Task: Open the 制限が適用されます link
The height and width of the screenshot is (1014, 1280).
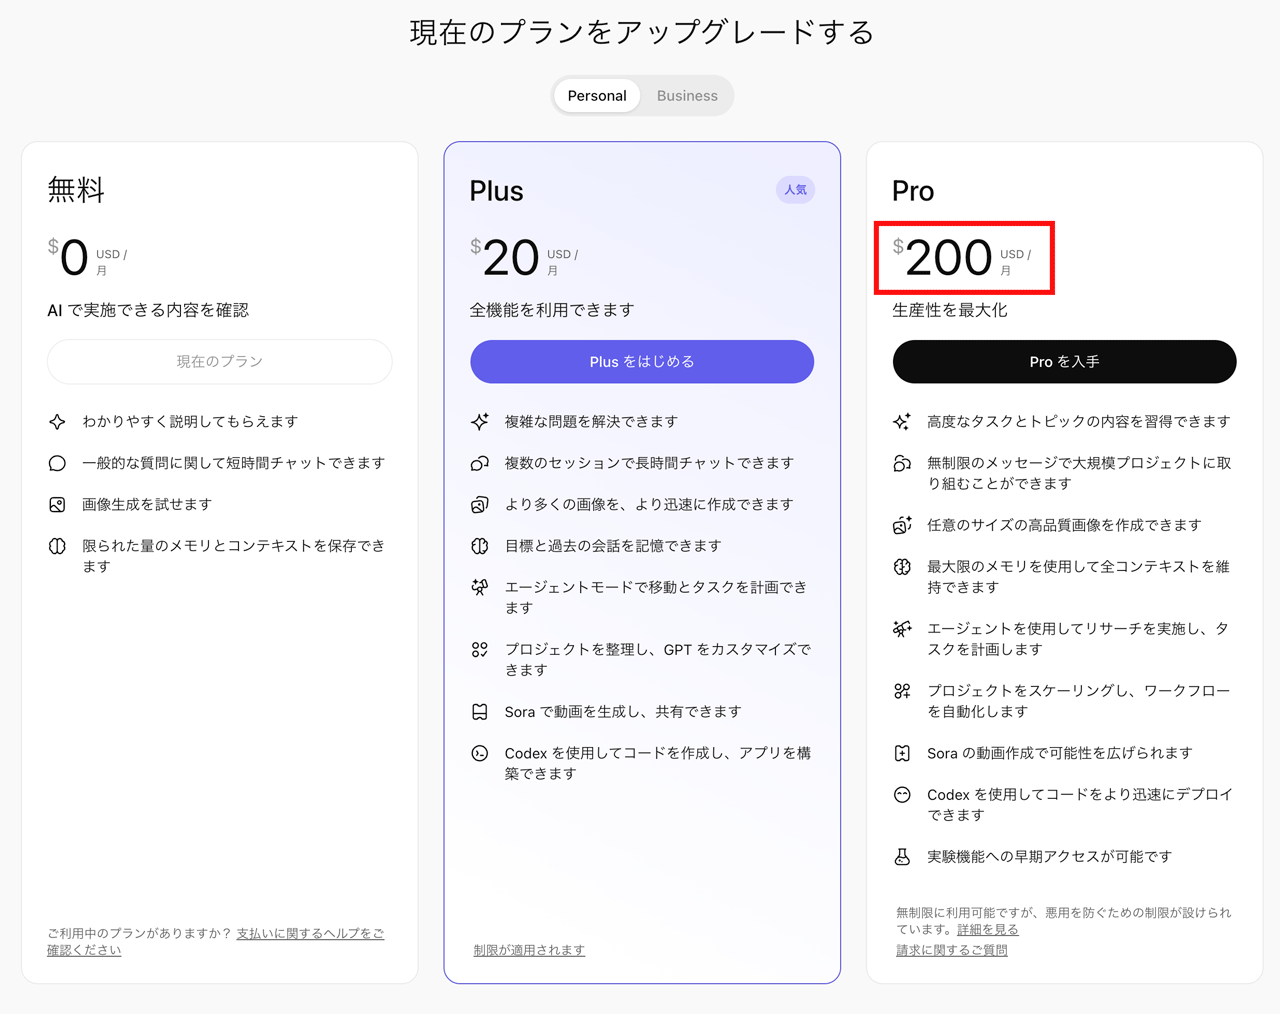Action: click(x=529, y=950)
